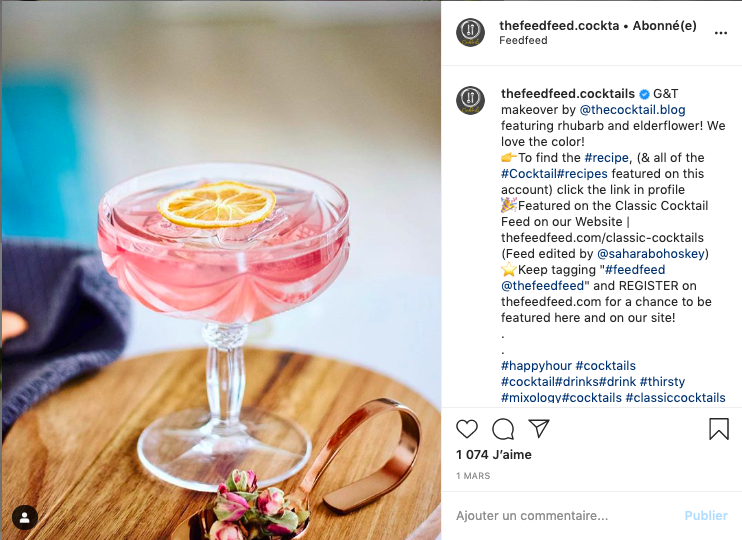Open thefeedfeed profile picture in header
Screen dimensions: 742x540
470,33
